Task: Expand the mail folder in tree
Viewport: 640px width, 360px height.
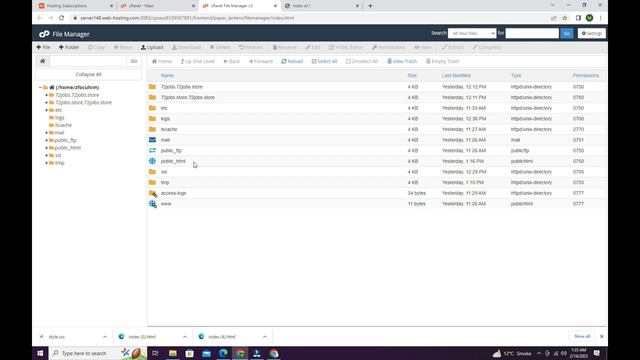Action: tap(47, 133)
